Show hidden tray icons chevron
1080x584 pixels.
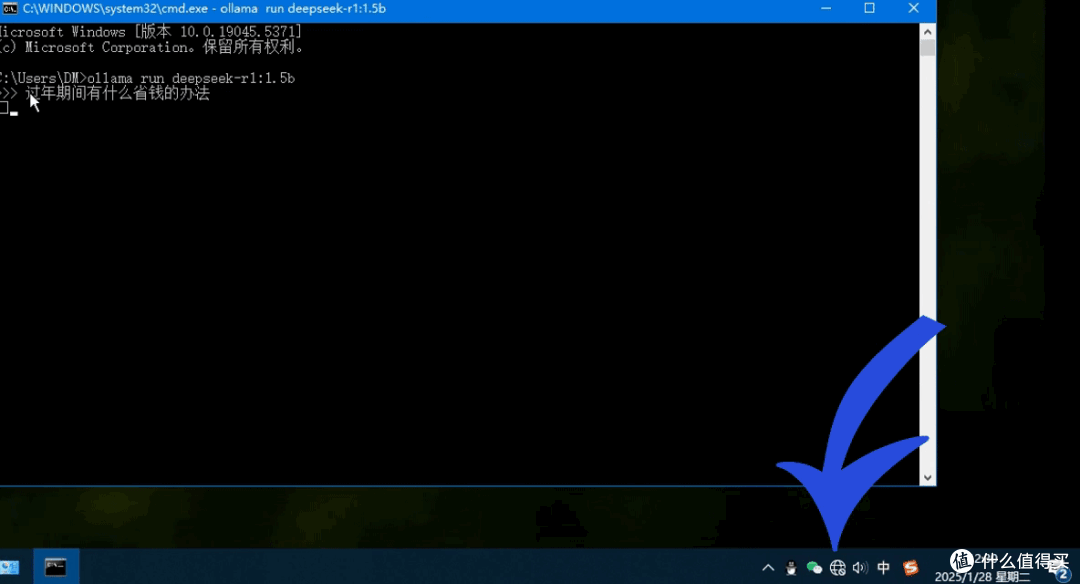tap(768, 567)
